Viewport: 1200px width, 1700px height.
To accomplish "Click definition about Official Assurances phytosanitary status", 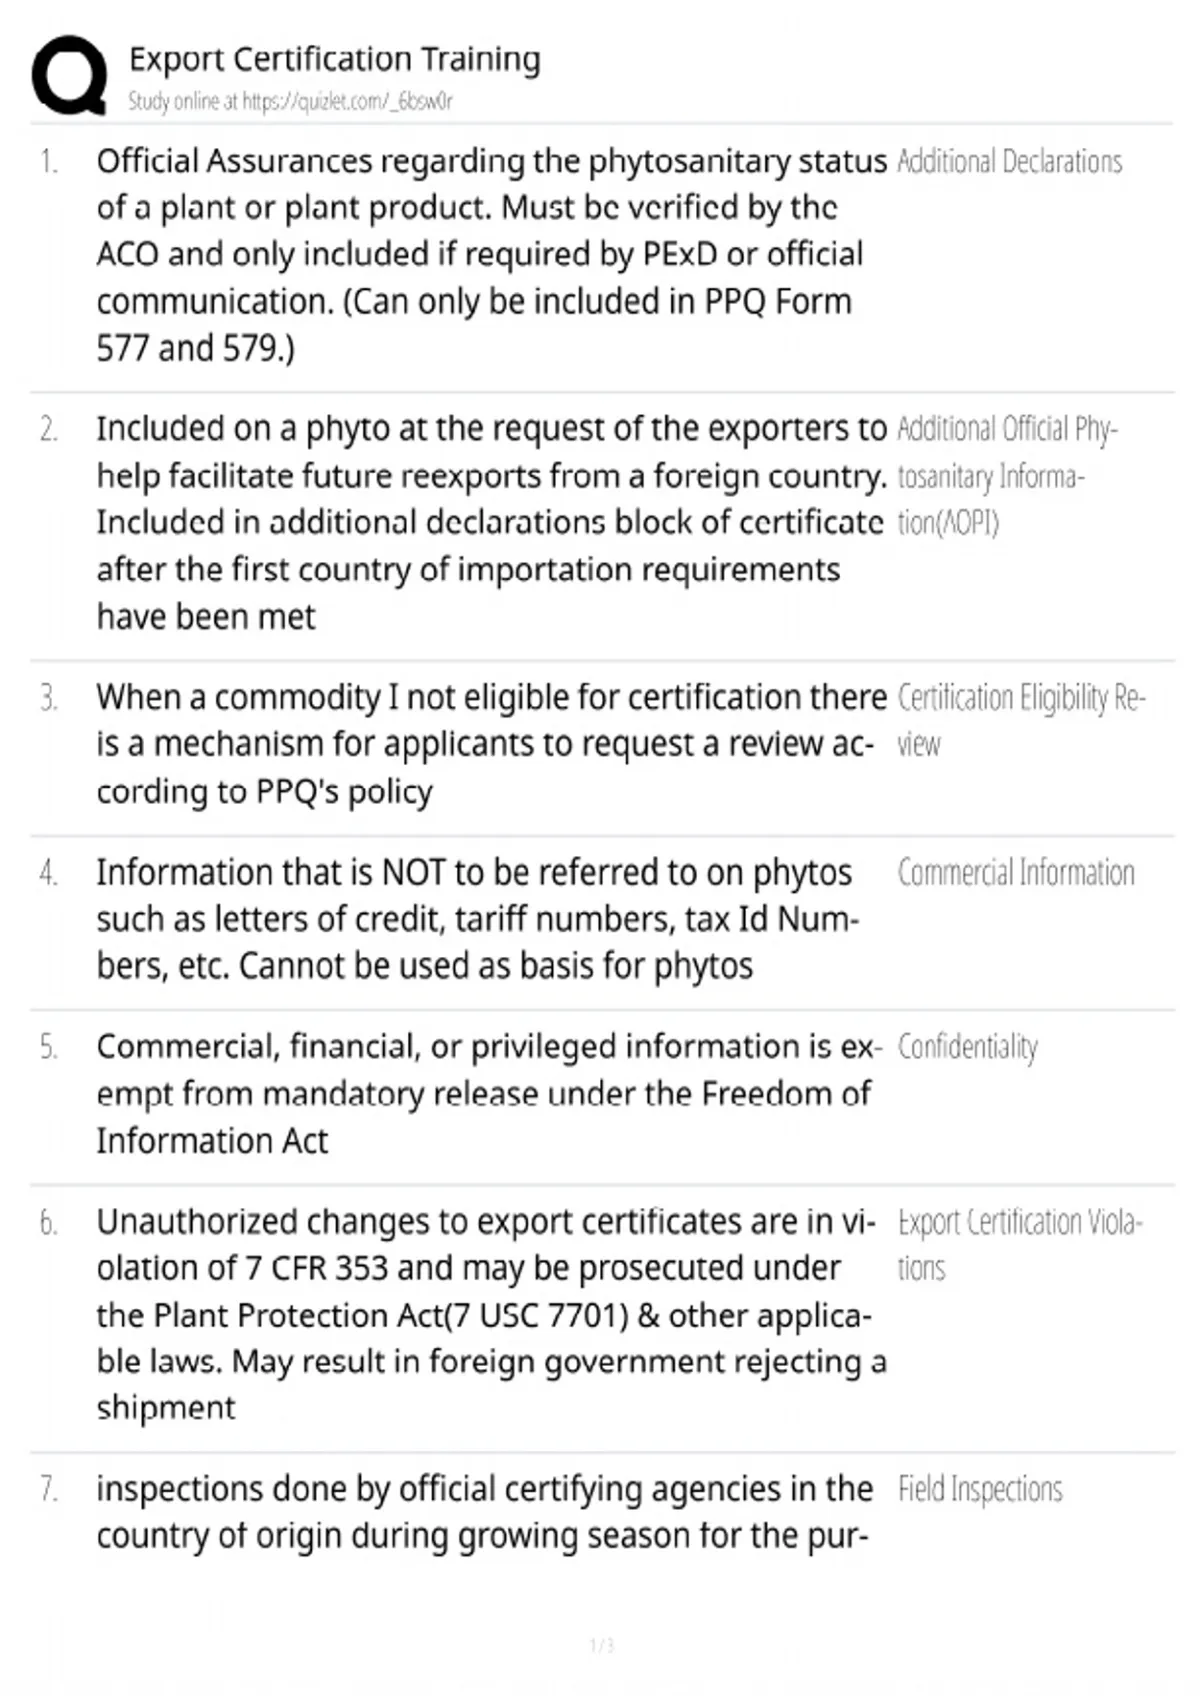I will tap(491, 255).
